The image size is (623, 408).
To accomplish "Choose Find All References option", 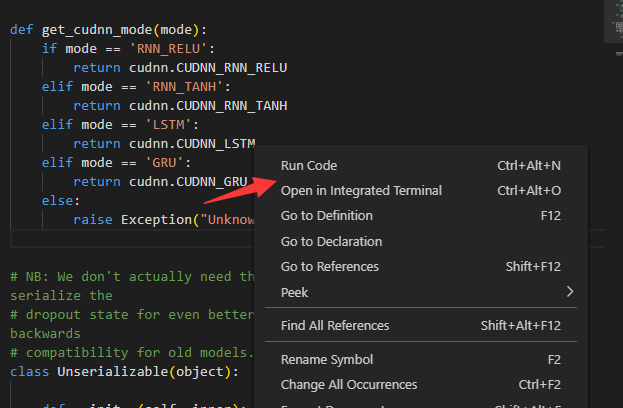I will (x=421, y=325).
